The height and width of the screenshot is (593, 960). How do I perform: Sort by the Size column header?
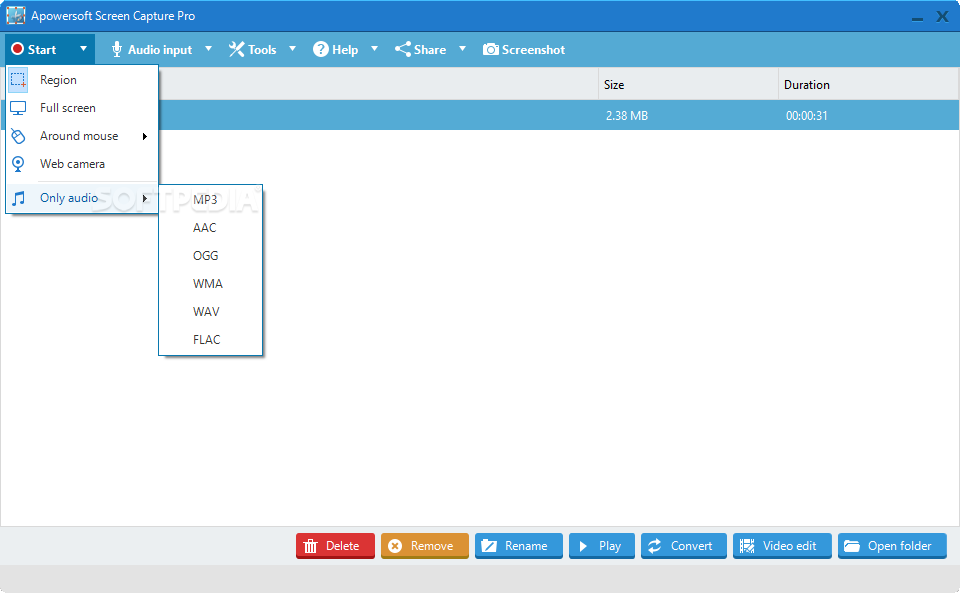(688, 84)
